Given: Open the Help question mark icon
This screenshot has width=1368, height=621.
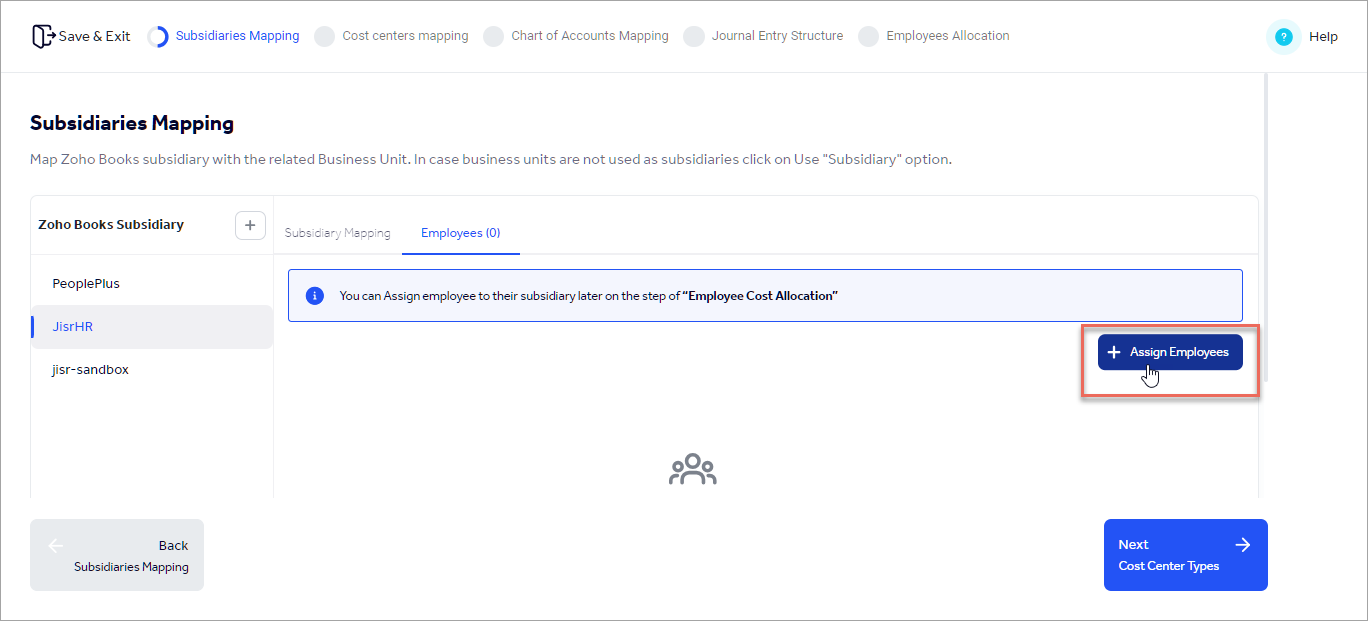Looking at the screenshot, I should (1282, 36).
